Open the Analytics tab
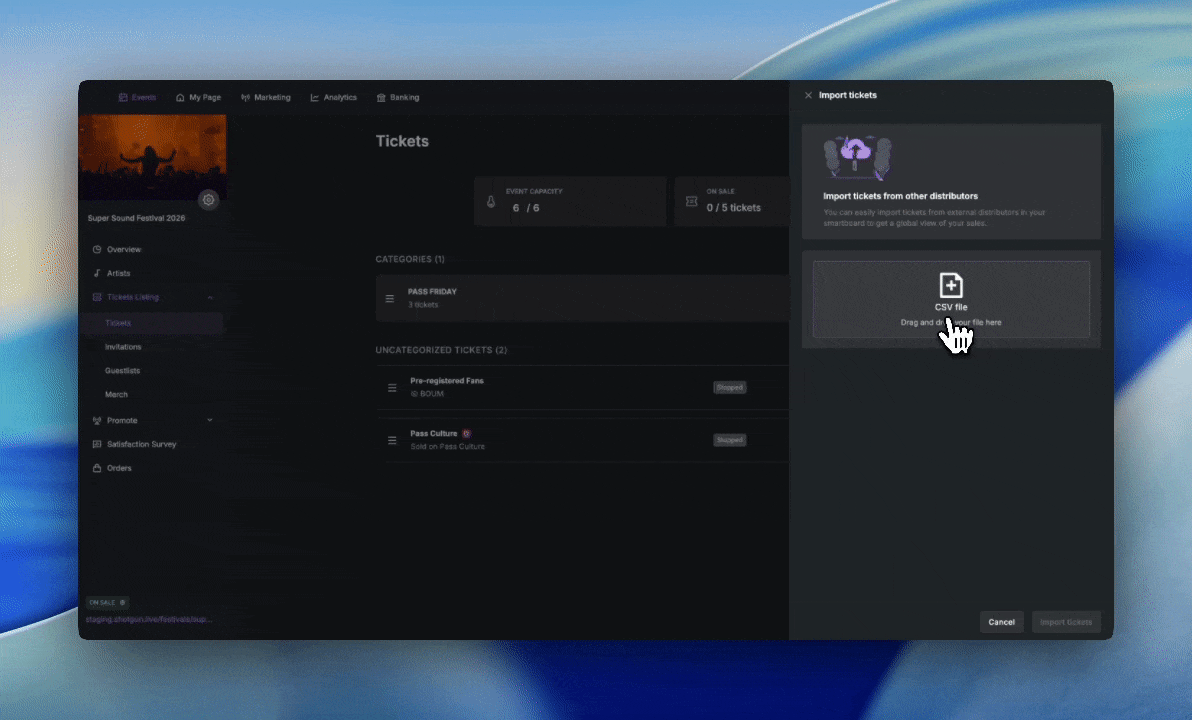 coord(334,97)
